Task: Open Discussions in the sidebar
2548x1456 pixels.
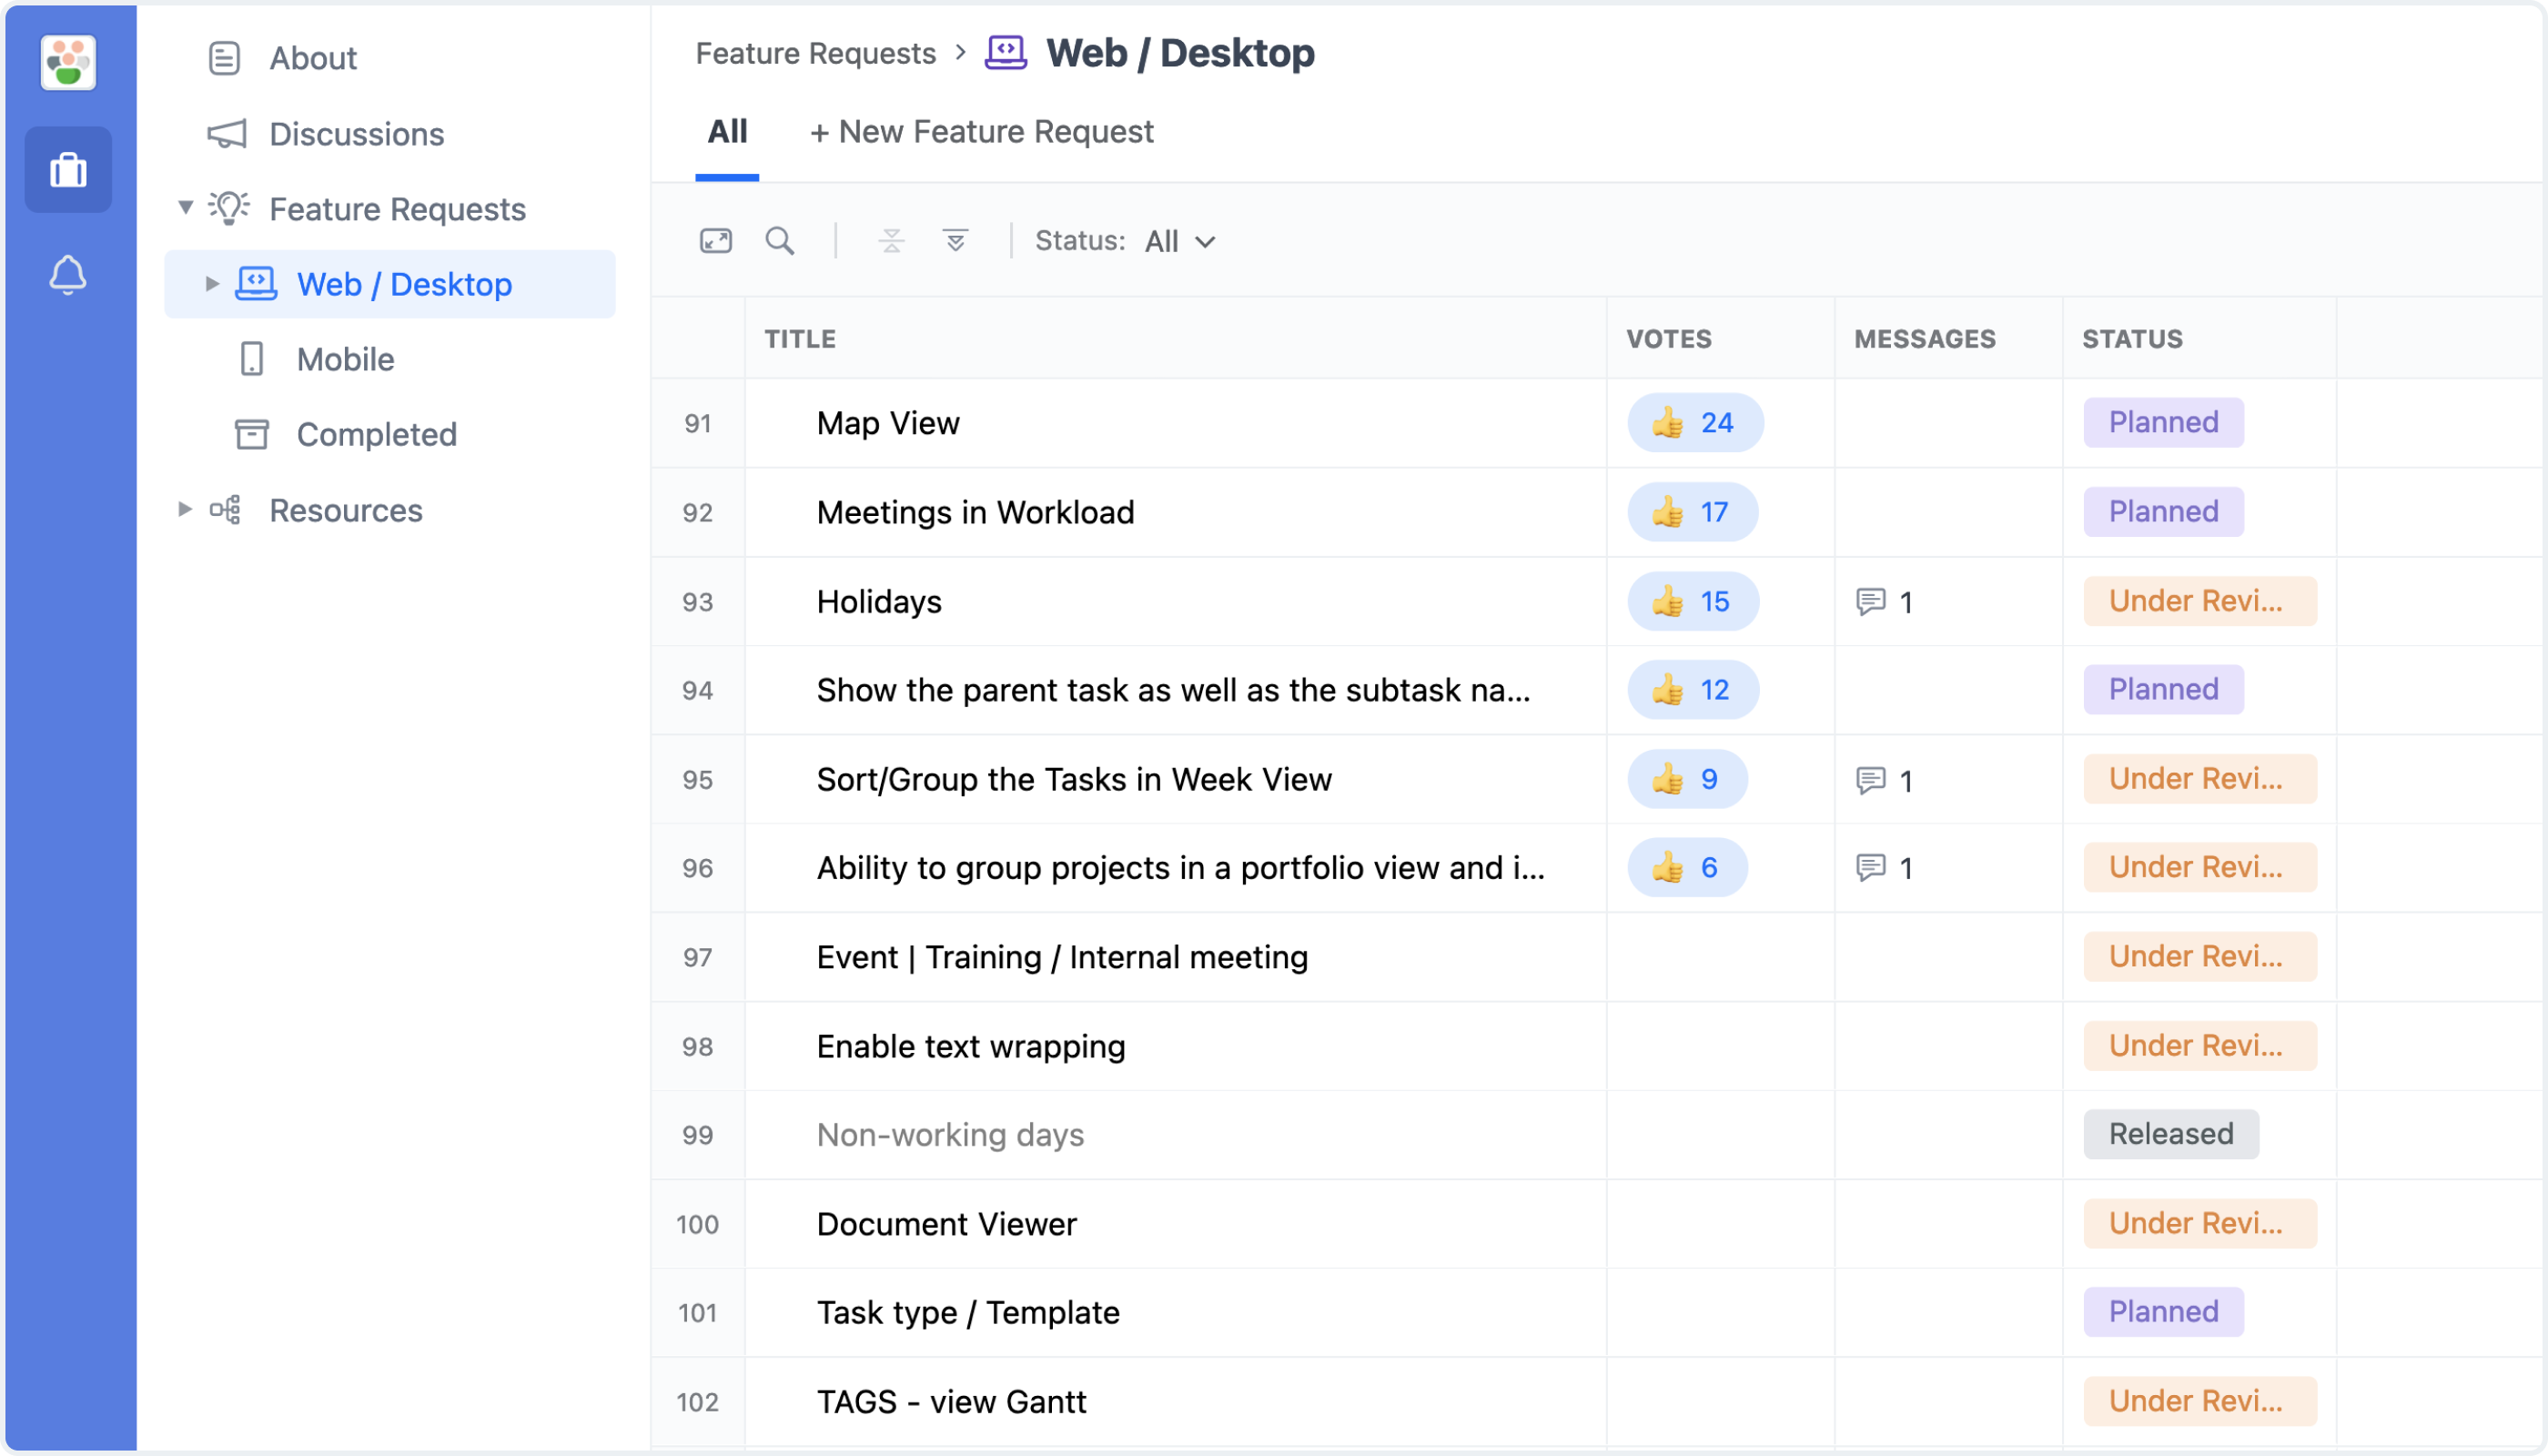Action: click(357, 134)
